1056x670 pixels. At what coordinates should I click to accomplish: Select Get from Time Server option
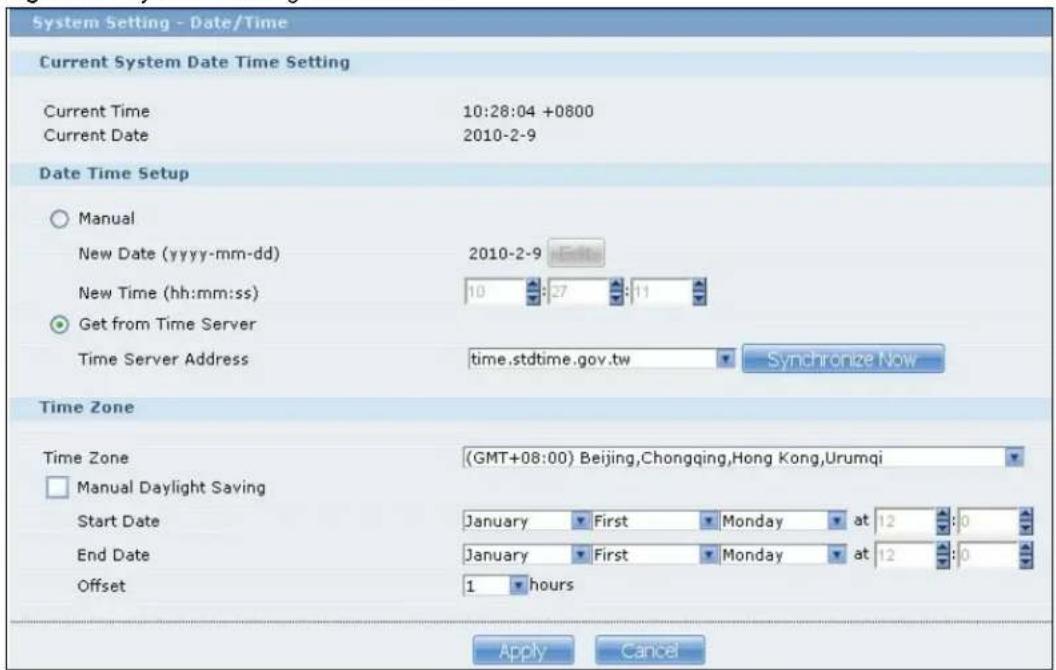[59, 325]
